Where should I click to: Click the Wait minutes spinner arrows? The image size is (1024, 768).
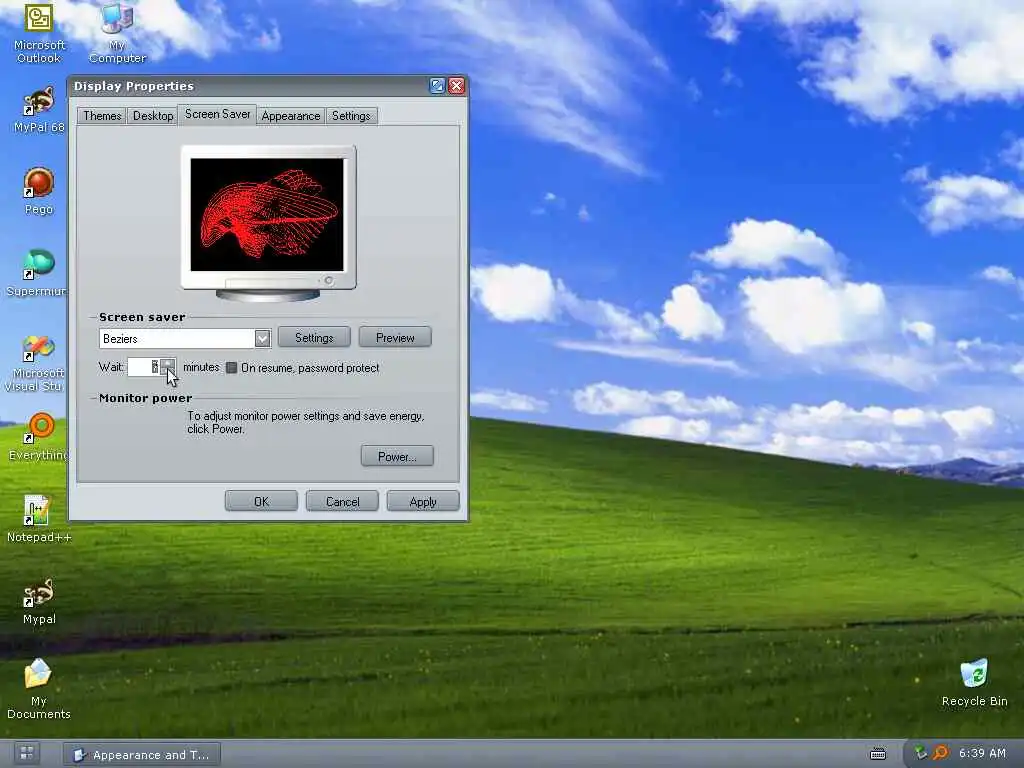point(168,367)
